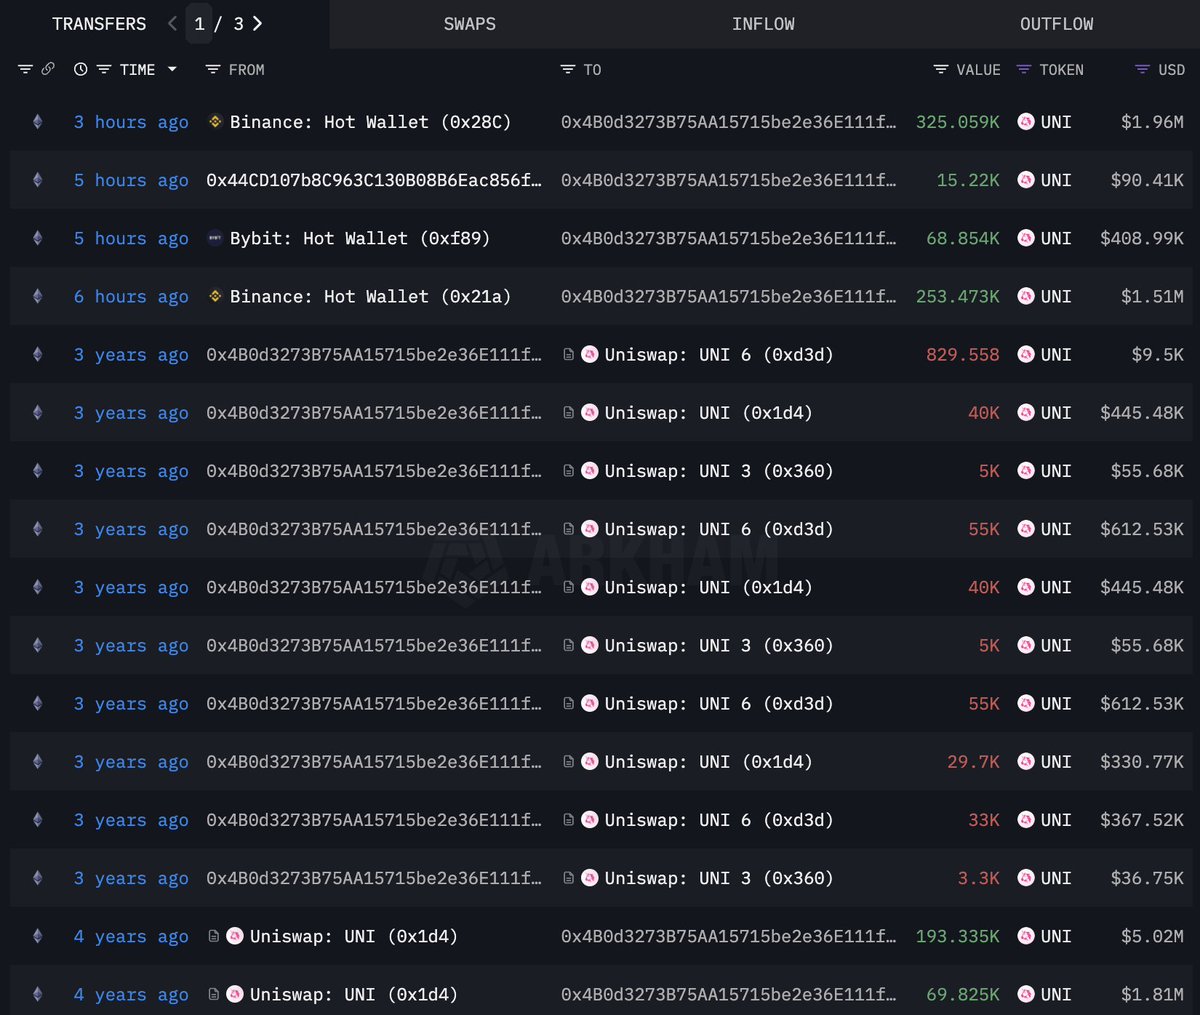This screenshot has width=1200, height=1015.
Task: Click the contract document icon in the $9.5K row
Action: [x=568, y=355]
